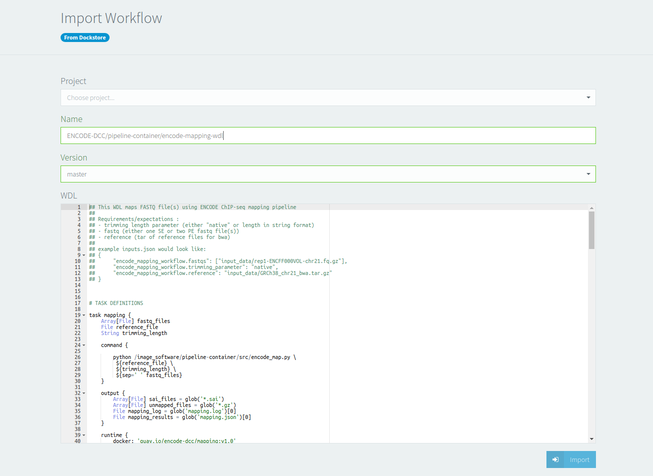Open the Project chooser dropdown
This screenshot has width=653, height=476.
click(328, 97)
